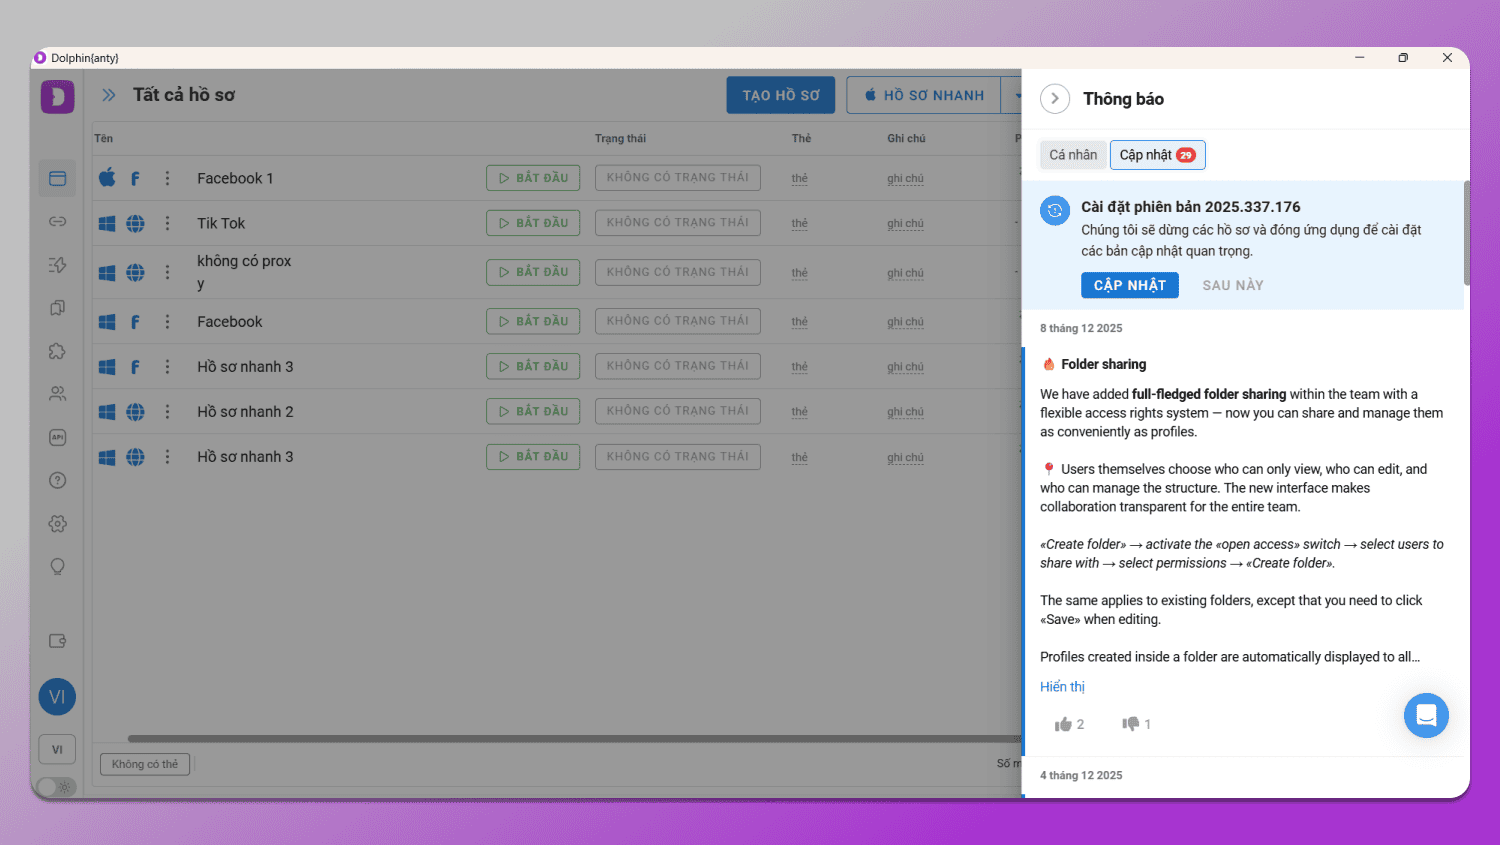The width and height of the screenshot is (1500, 845).
Task: Click the profile list horizontal scrollbar
Action: (575, 739)
